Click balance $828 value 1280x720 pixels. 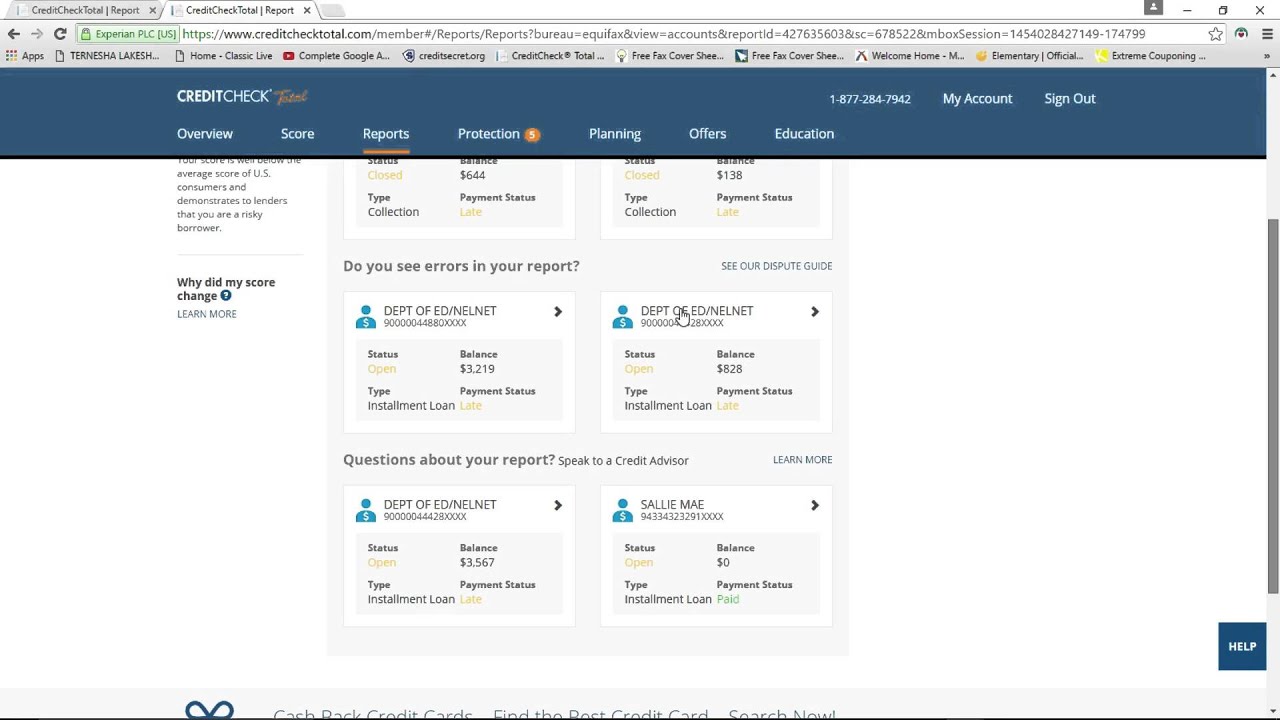point(729,369)
